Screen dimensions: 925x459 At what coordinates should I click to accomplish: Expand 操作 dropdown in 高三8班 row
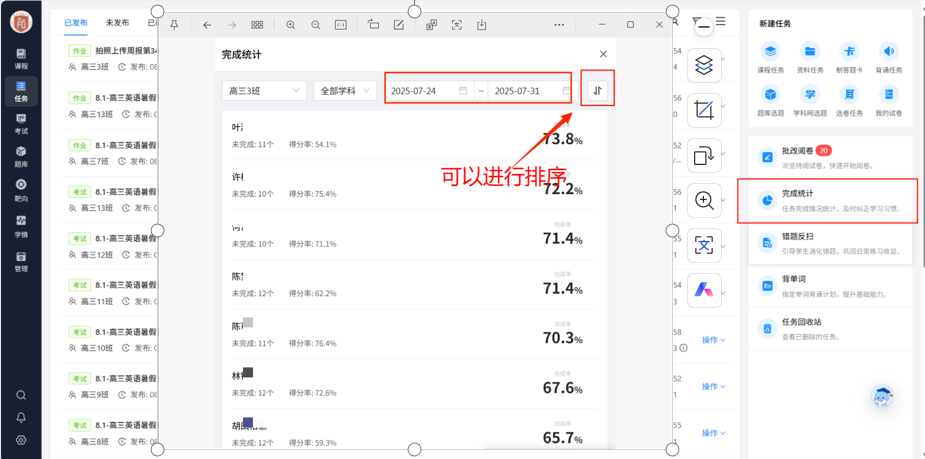tap(713, 433)
